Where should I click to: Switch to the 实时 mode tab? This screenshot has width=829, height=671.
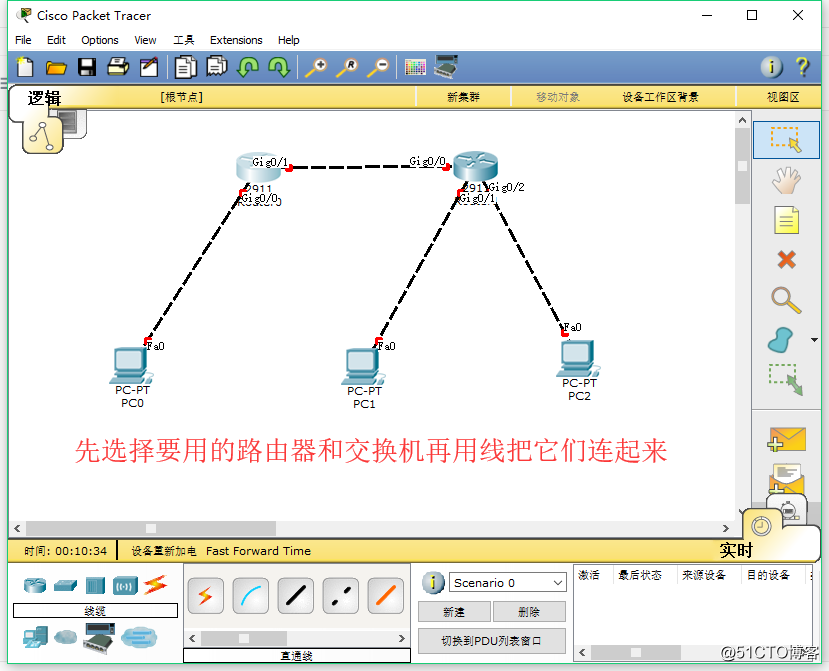pyautogui.click(x=736, y=550)
